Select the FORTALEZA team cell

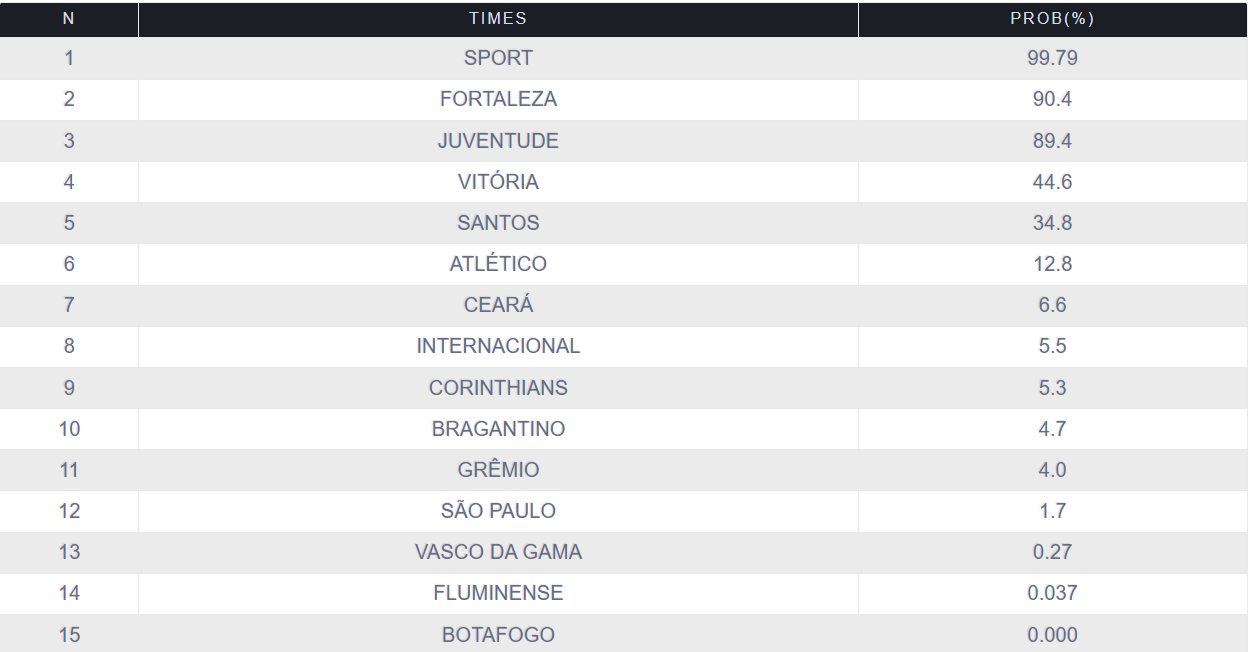[x=498, y=99]
